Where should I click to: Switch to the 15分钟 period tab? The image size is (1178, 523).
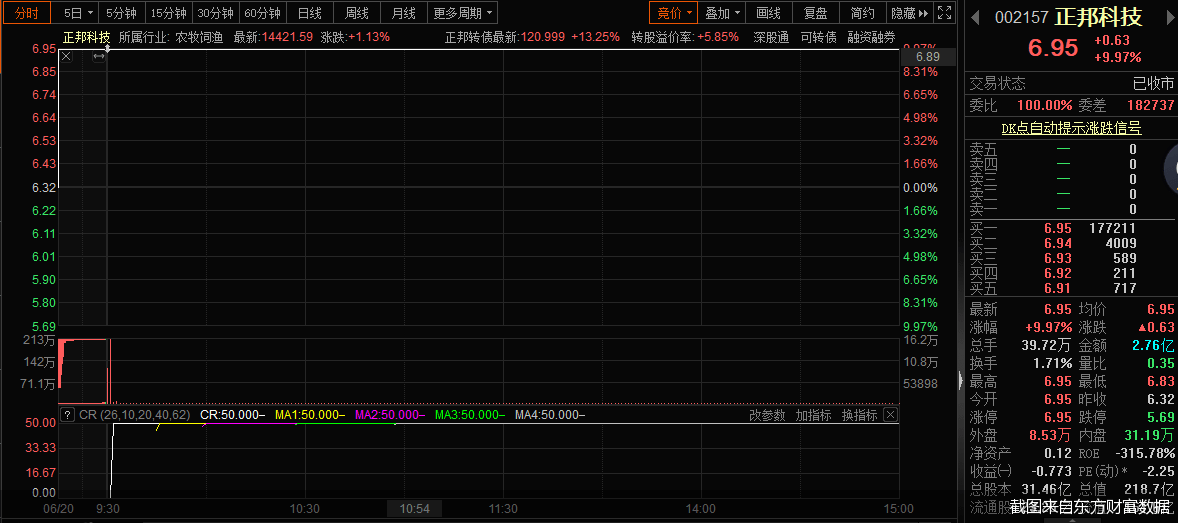tap(168, 13)
